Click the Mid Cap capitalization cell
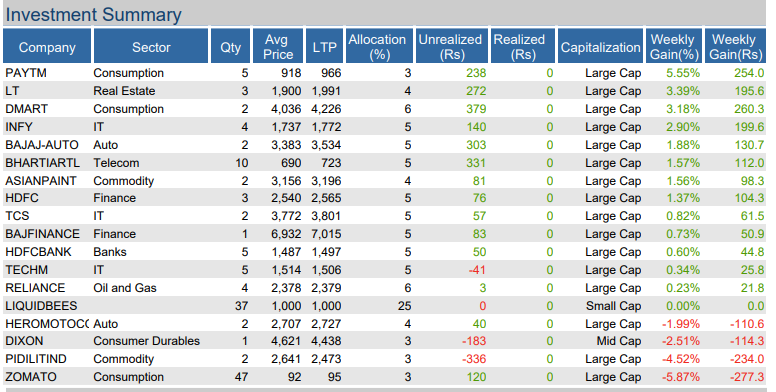This screenshot has height=392, width=776. coord(619,341)
